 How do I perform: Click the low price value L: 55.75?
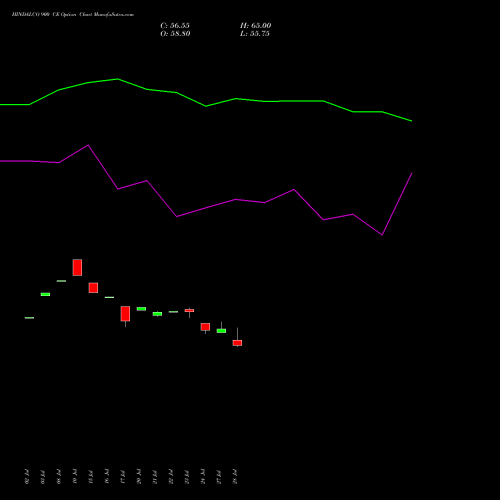[255, 34]
